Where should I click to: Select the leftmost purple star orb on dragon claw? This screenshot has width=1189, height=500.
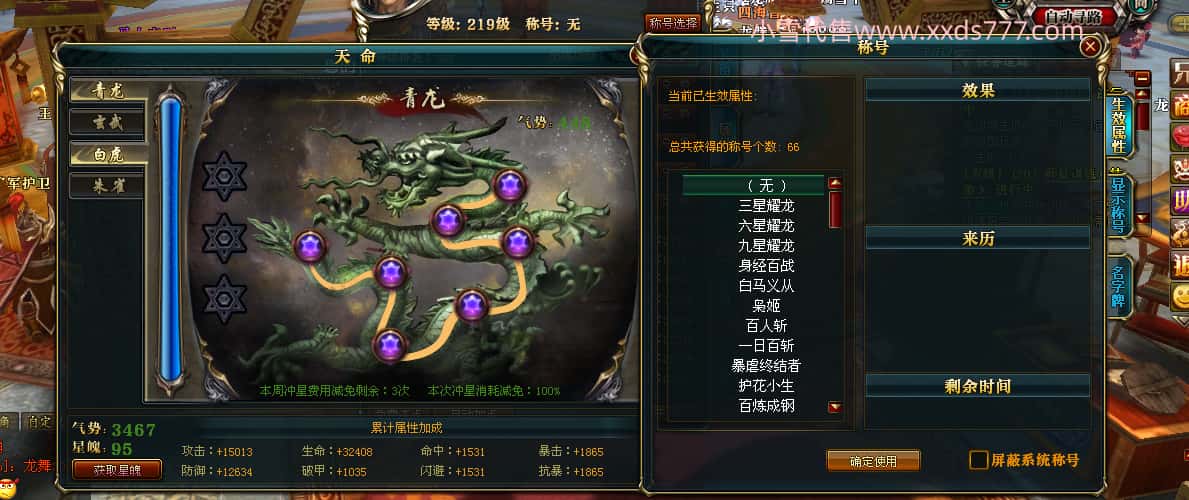pos(309,247)
